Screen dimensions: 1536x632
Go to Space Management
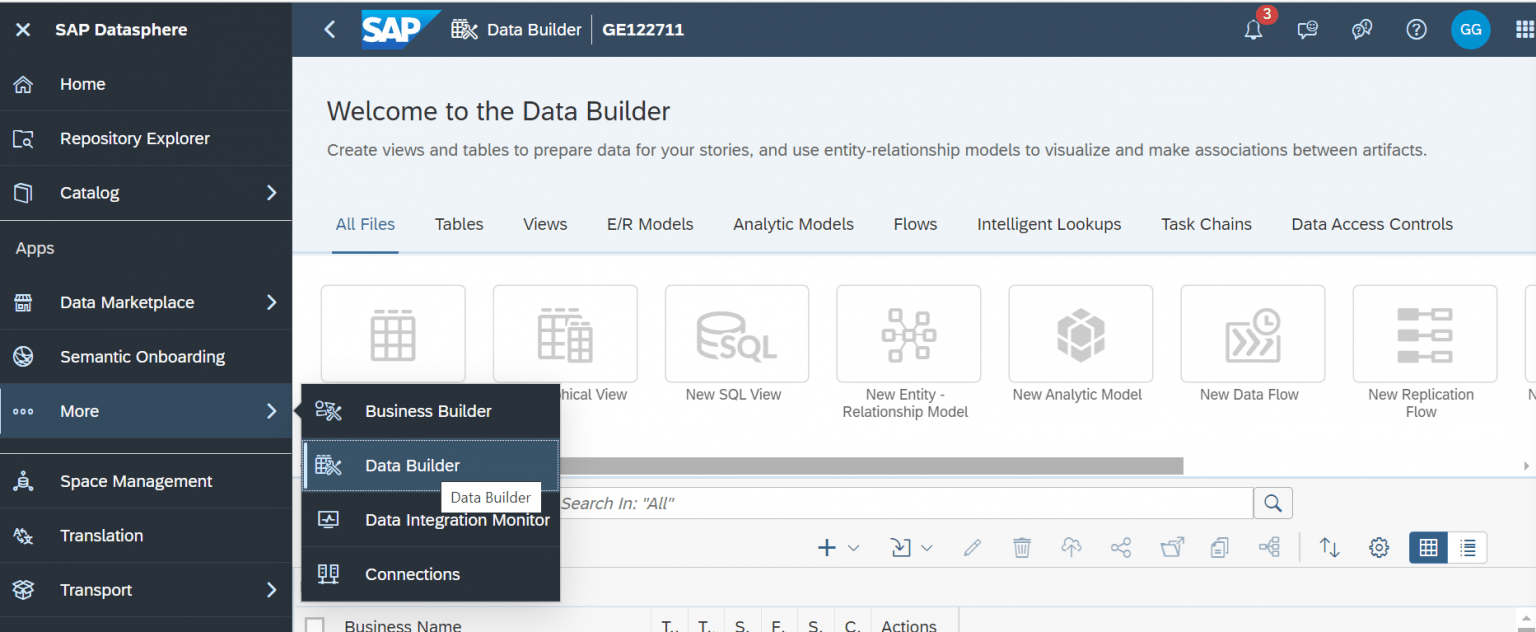click(136, 481)
